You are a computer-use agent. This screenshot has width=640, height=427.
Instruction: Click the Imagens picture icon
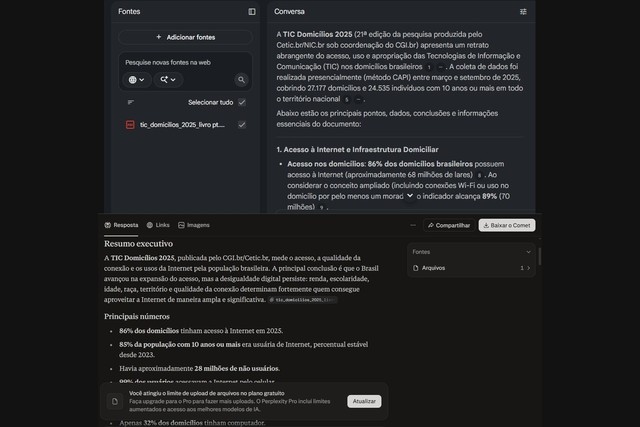(181, 225)
